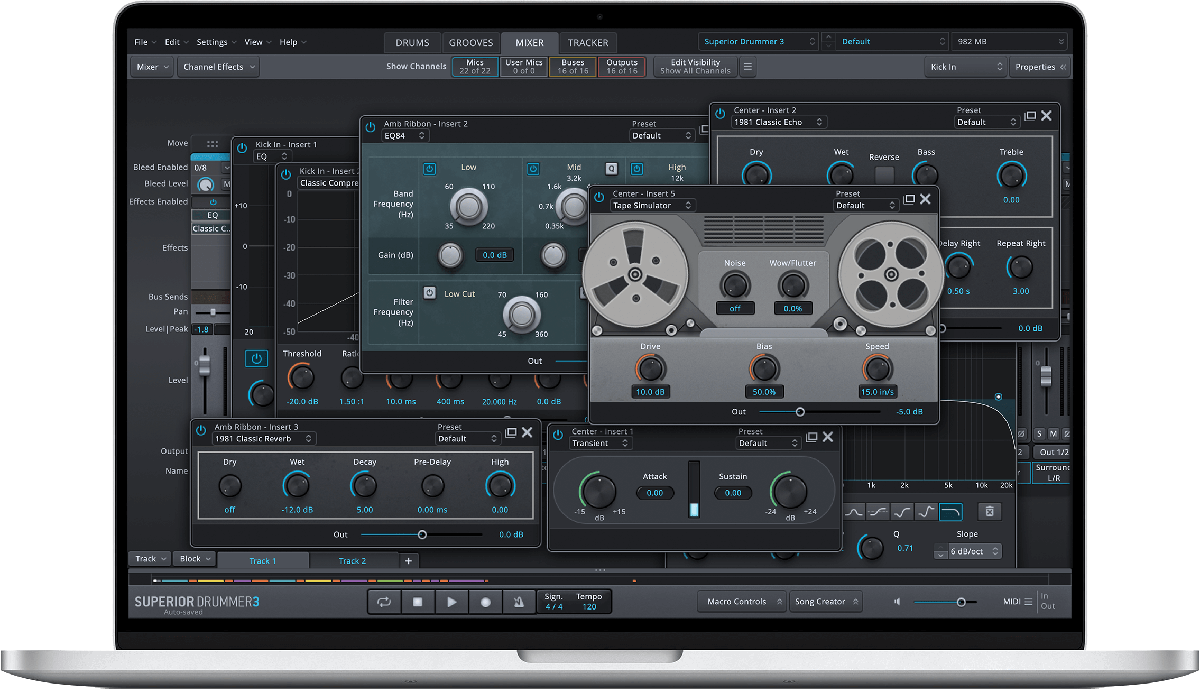Enable the metronome icon
The height and width of the screenshot is (692, 1200).
519,602
